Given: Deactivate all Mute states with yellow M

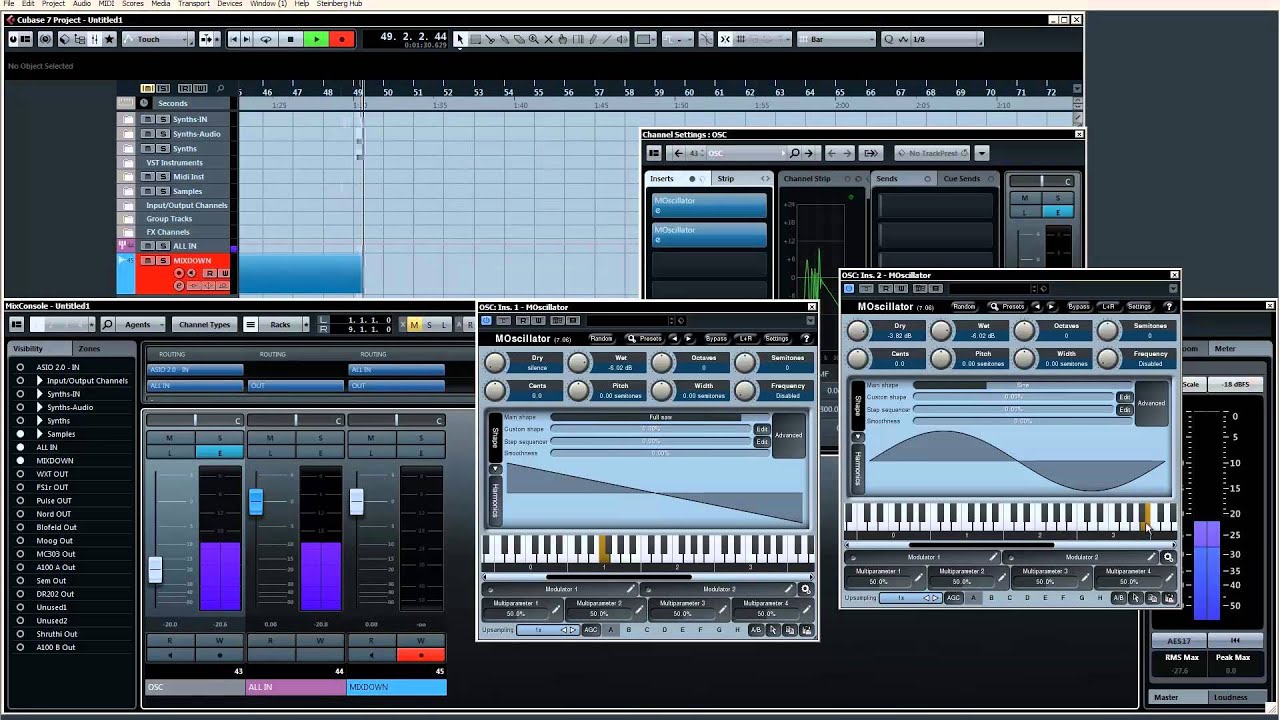Looking at the screenshot, I should 414,325.
